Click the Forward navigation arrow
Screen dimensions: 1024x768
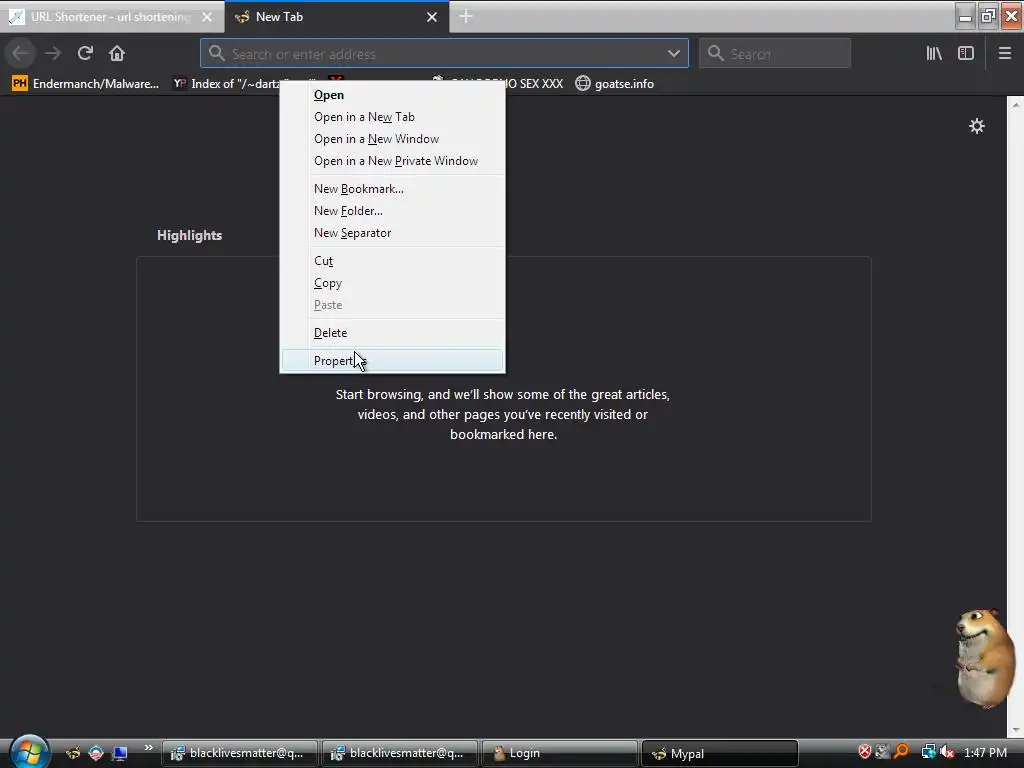click(x=53, y=53)
